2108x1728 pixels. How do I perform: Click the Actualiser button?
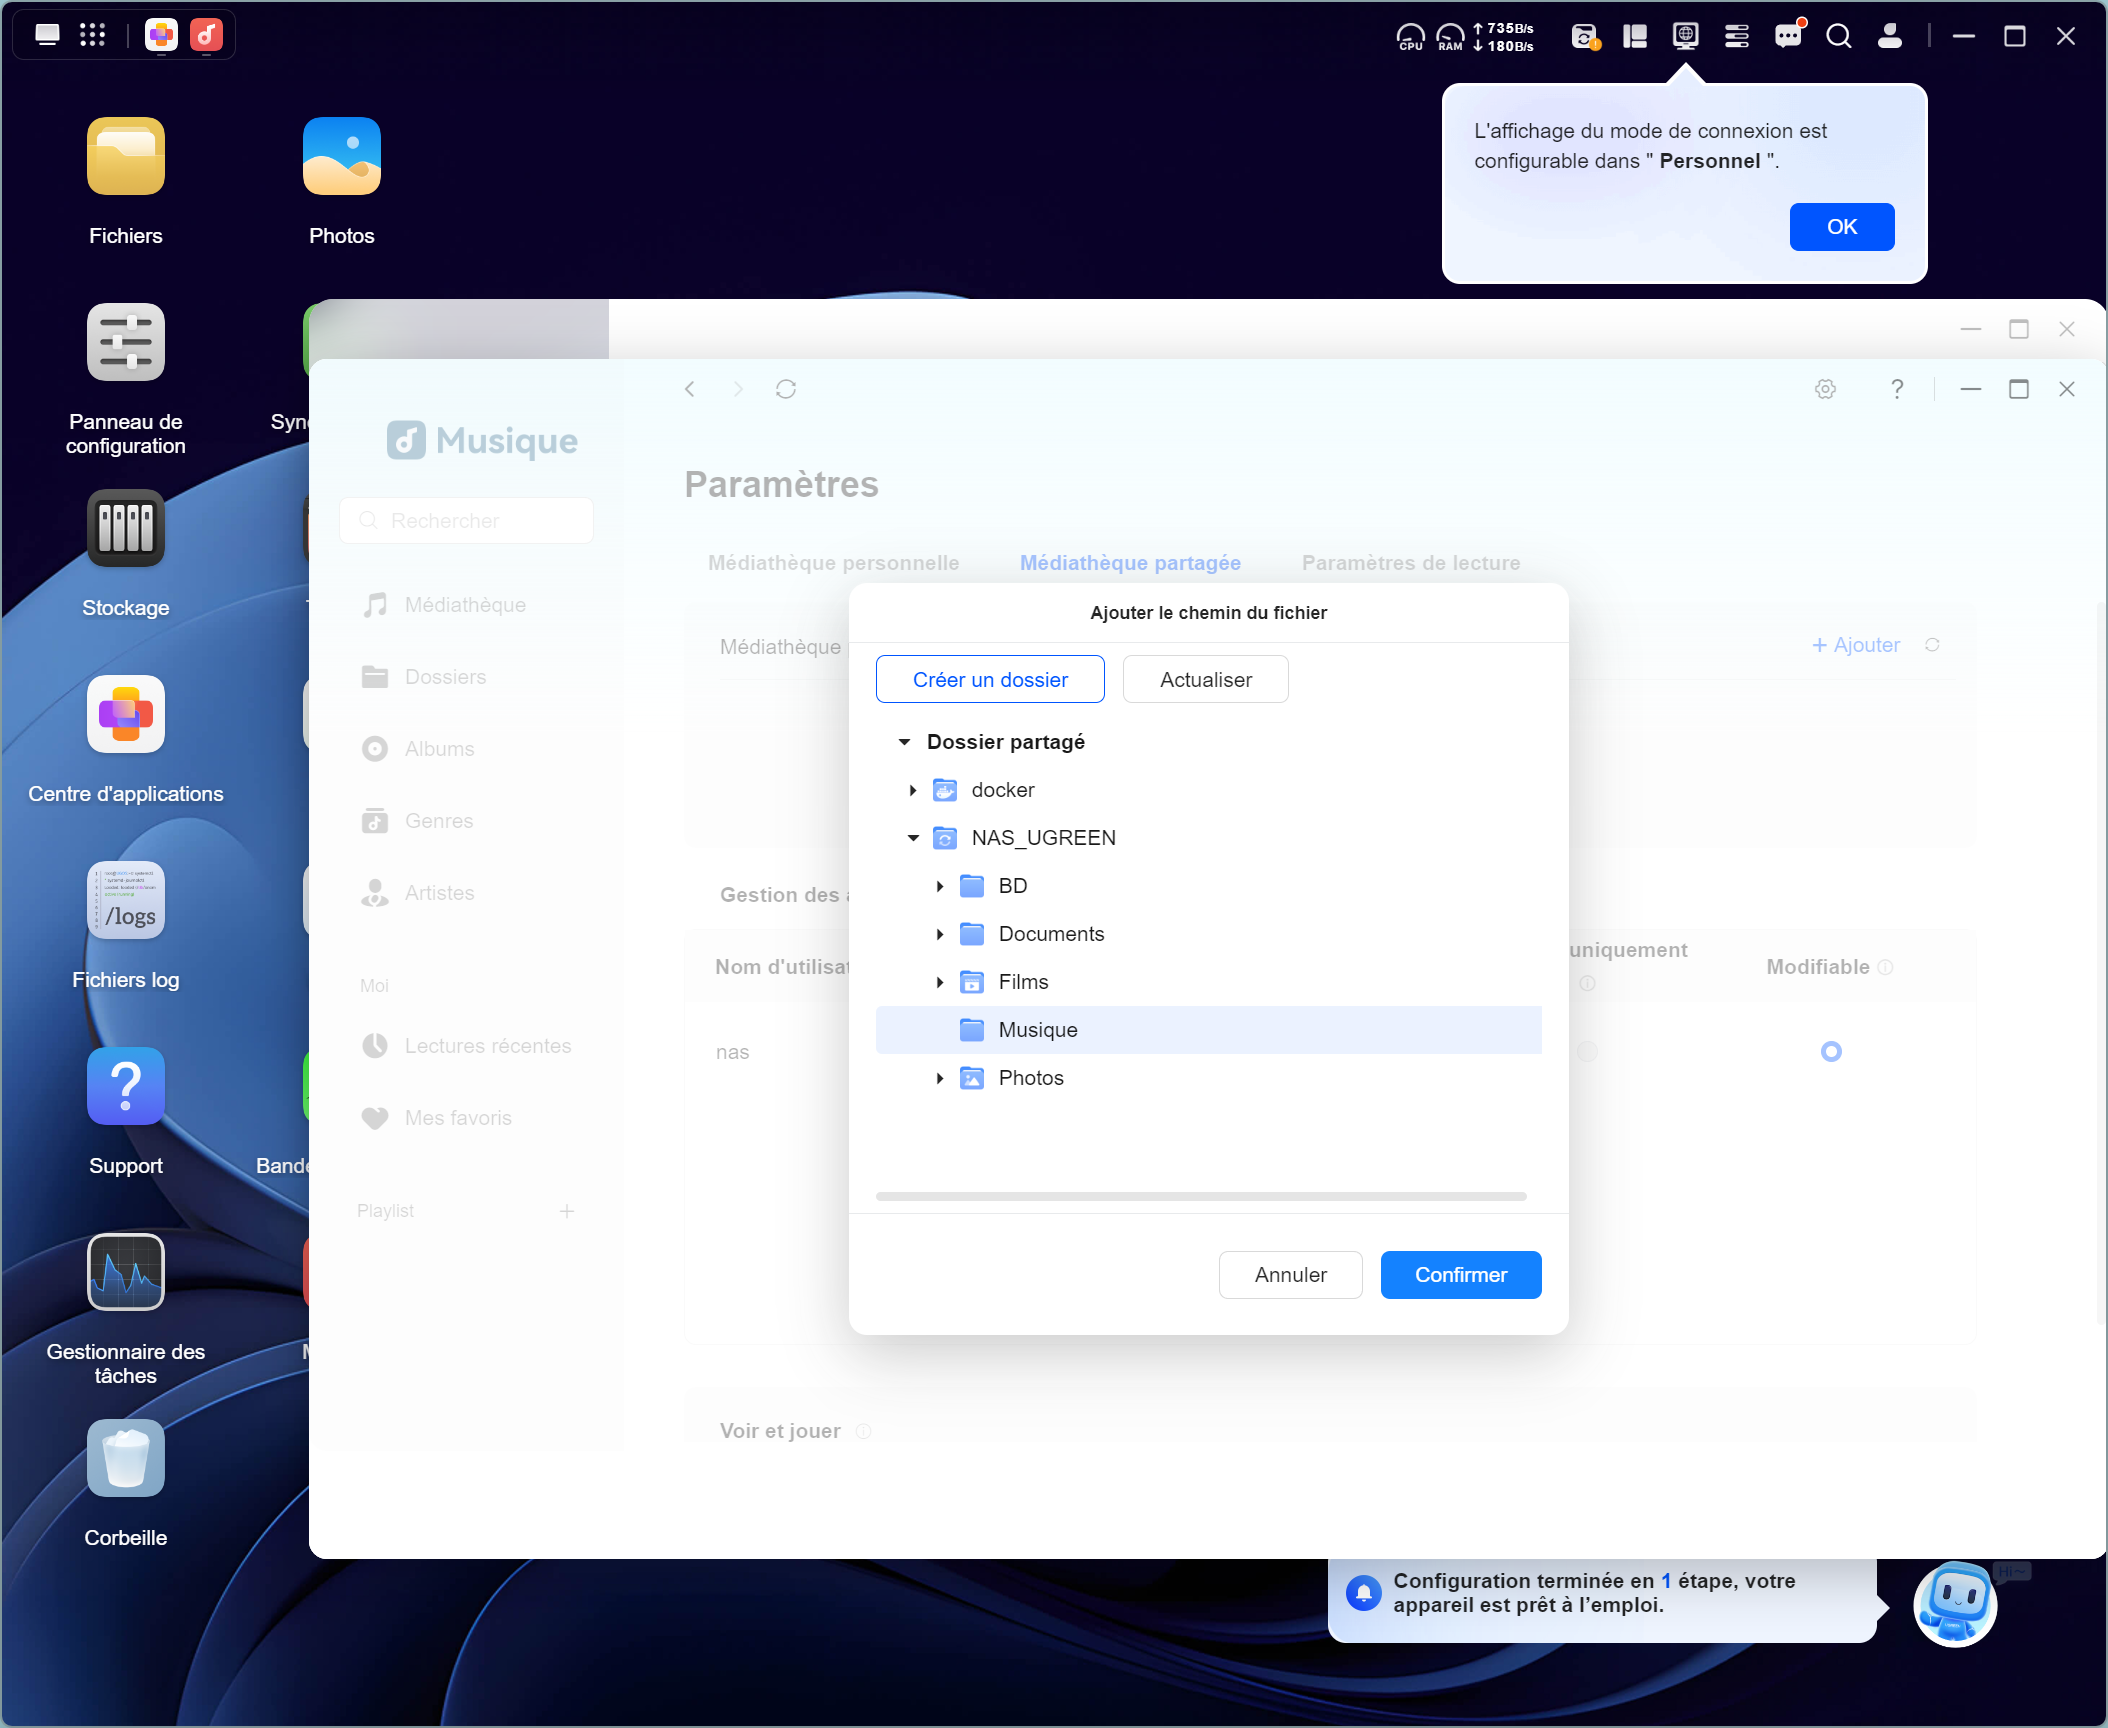(1206, 680)
